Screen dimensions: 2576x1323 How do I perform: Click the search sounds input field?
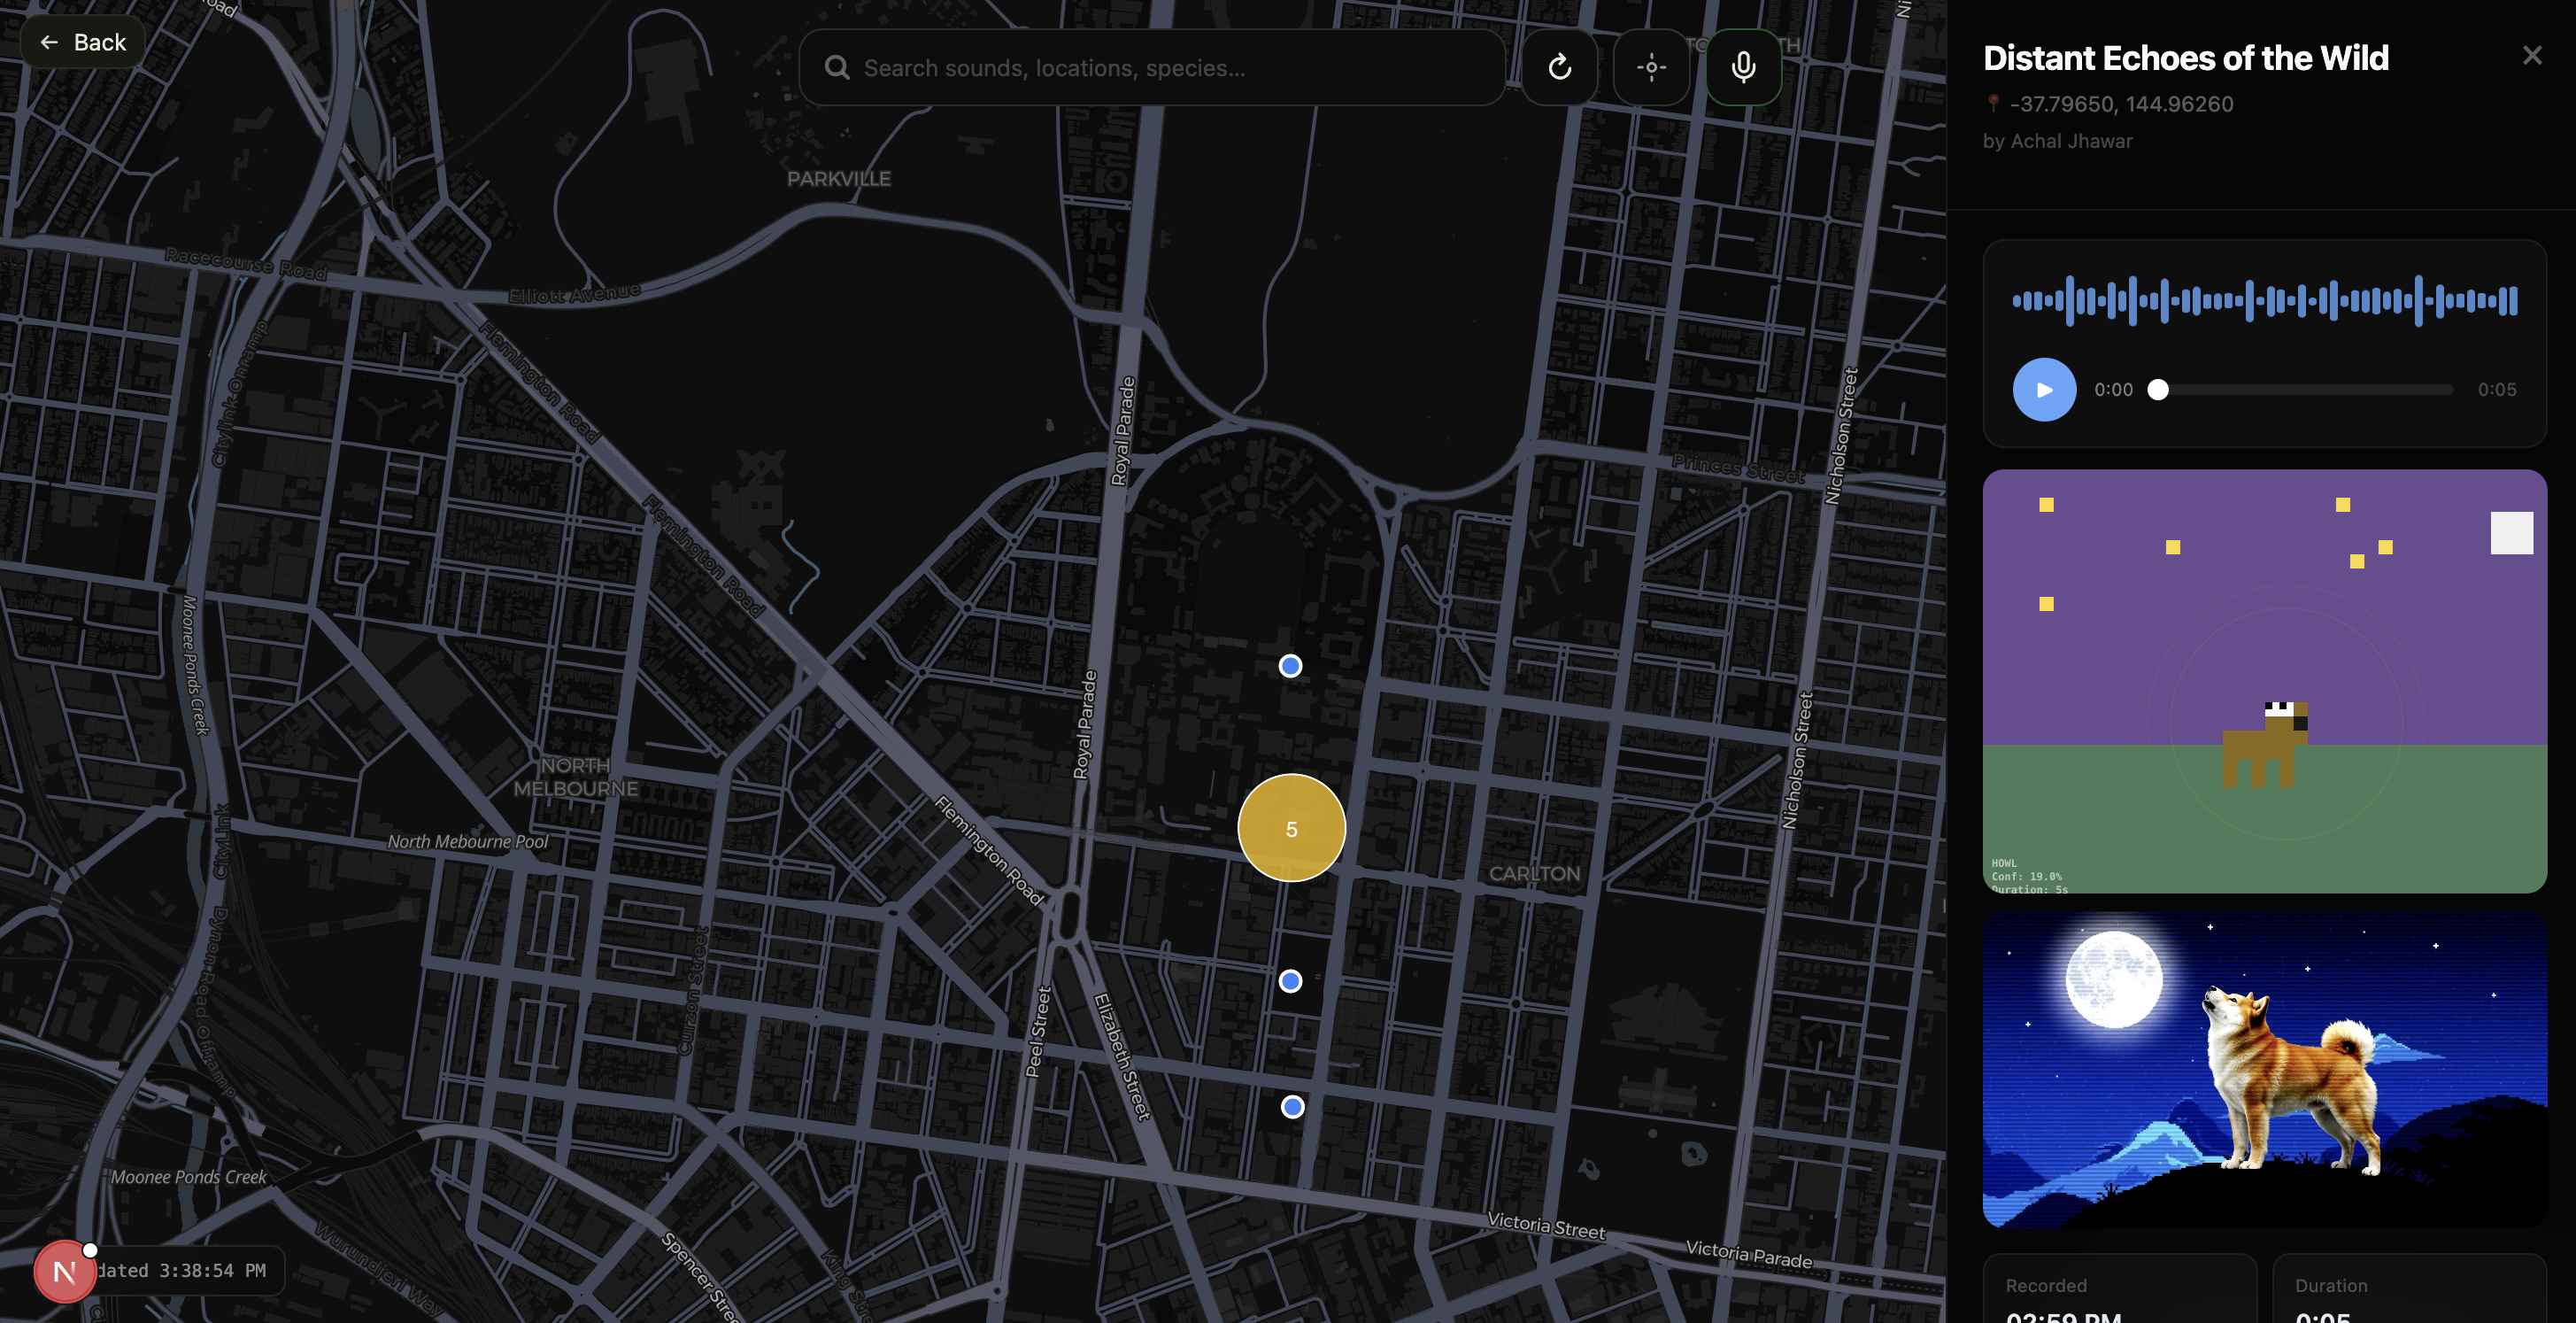click(x=1170, y=67)
